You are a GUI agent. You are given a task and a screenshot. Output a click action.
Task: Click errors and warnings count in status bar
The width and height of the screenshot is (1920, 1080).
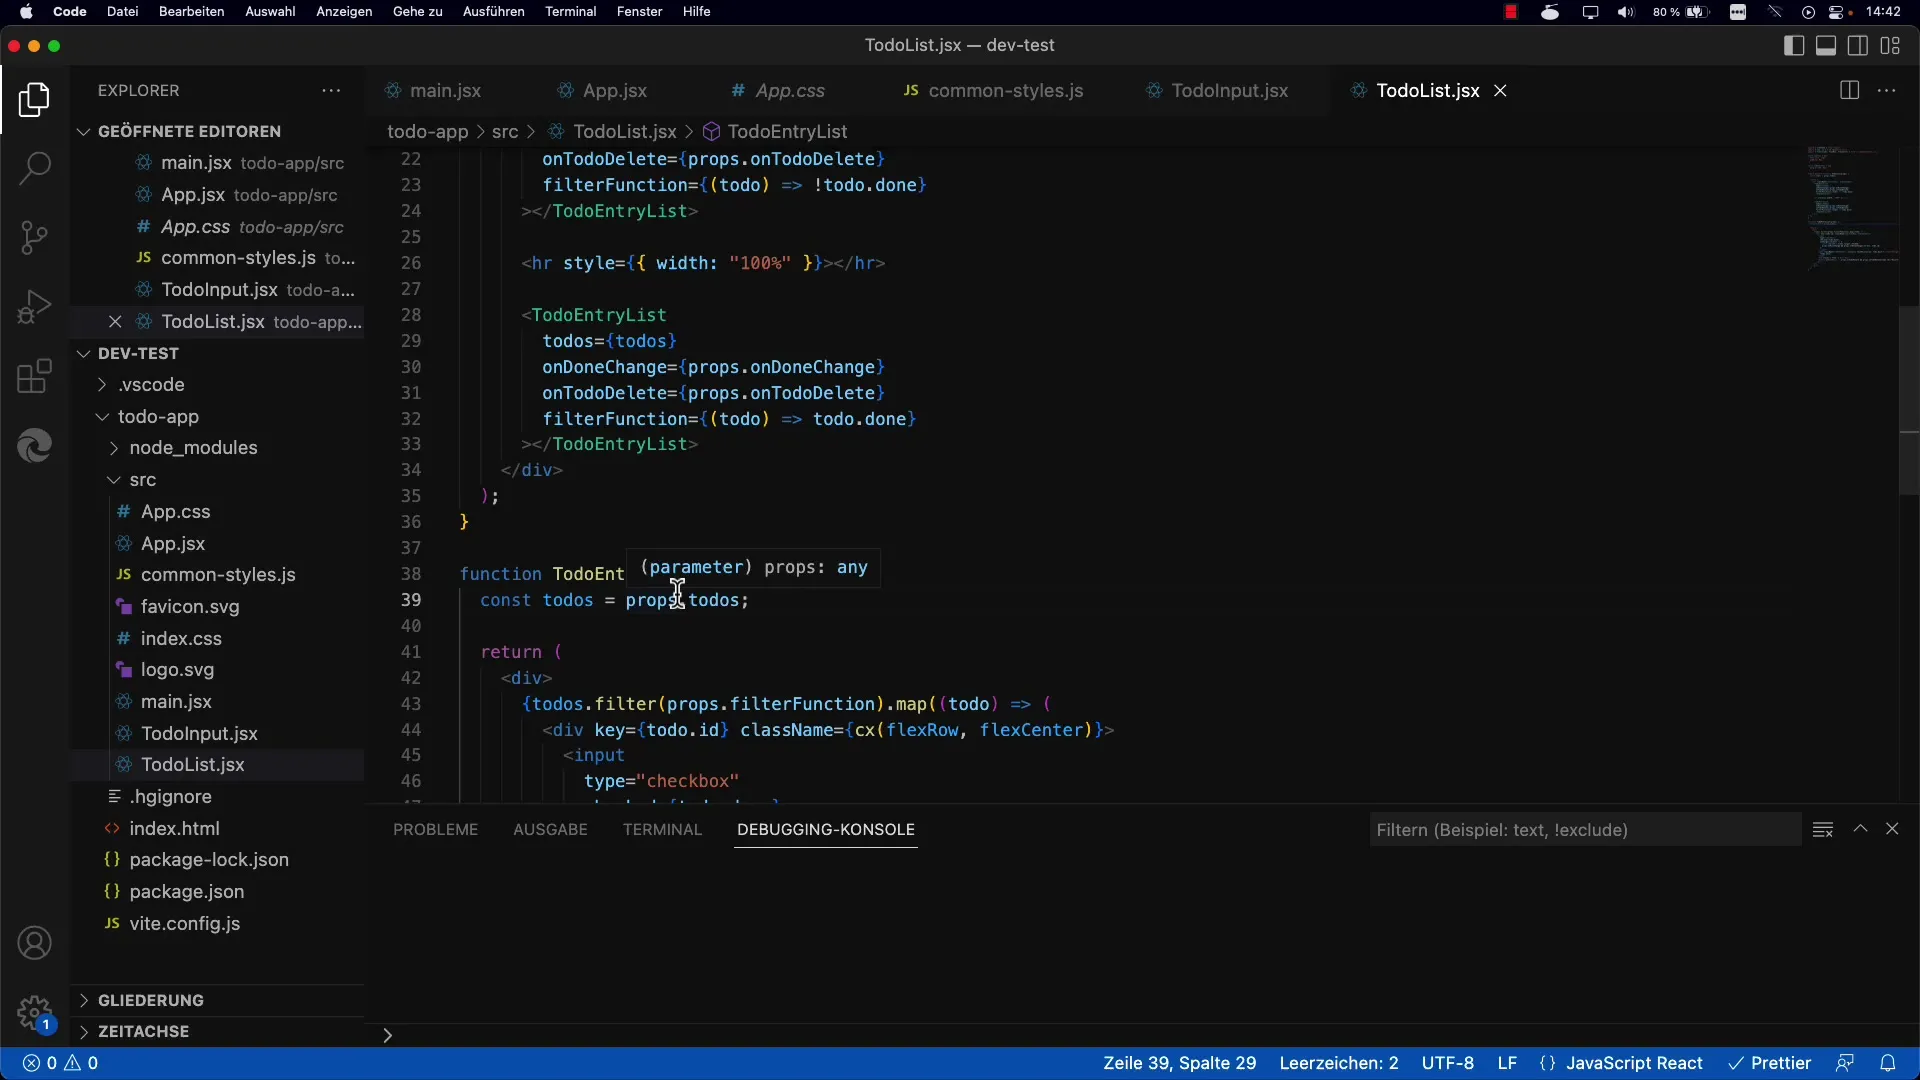tap(61, 1063)
